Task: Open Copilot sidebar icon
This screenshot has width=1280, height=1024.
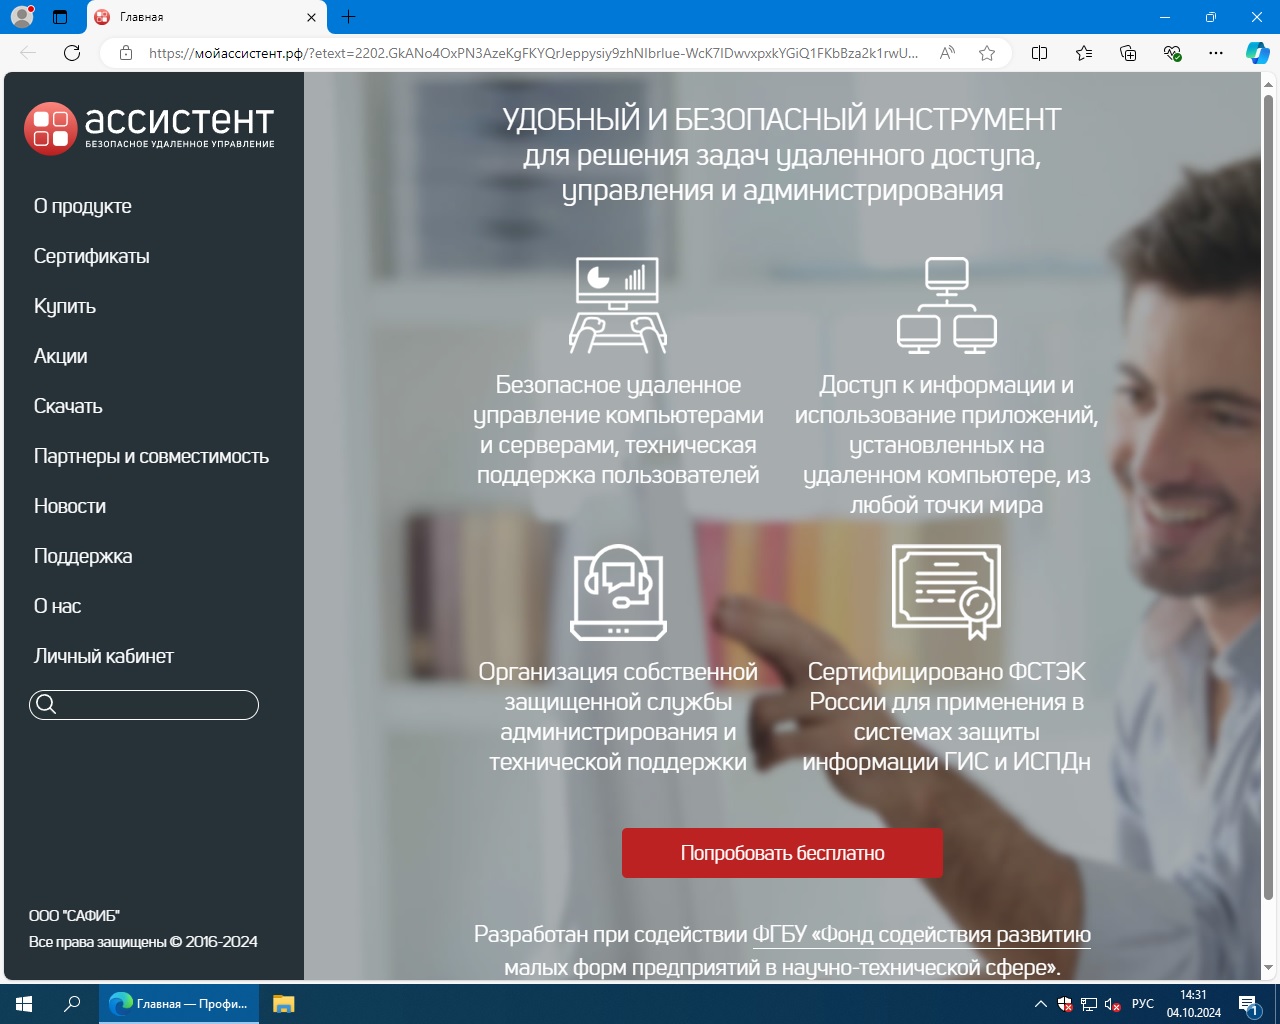Action: tap(1257, 53)
